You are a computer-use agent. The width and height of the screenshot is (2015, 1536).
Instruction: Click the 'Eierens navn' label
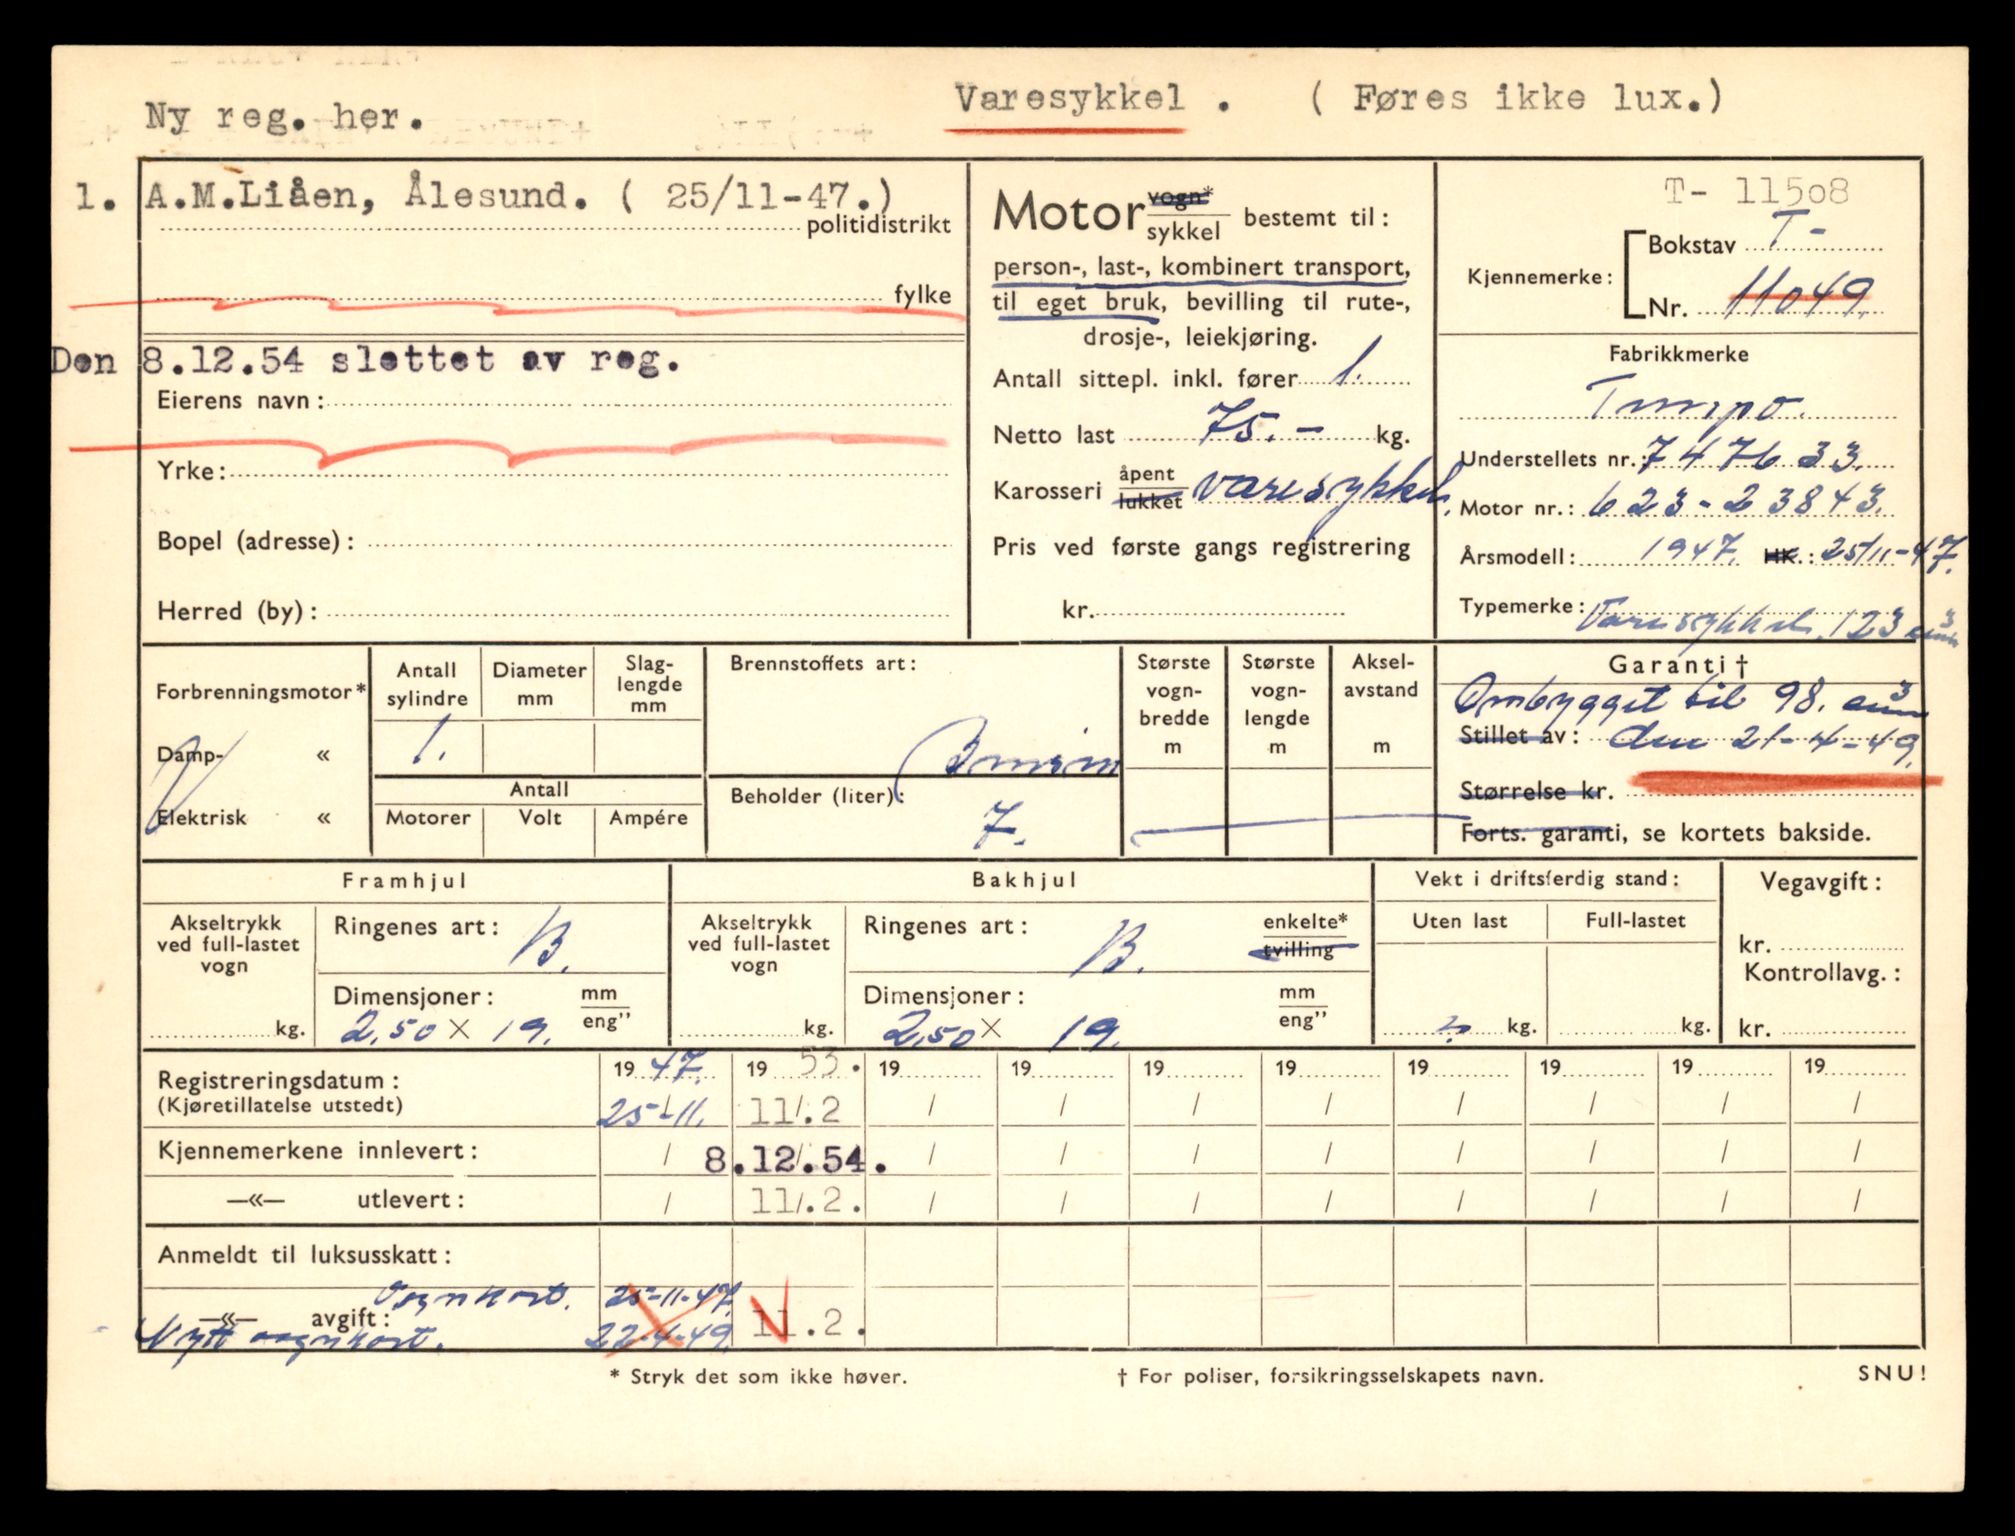(x=241, y=401)
